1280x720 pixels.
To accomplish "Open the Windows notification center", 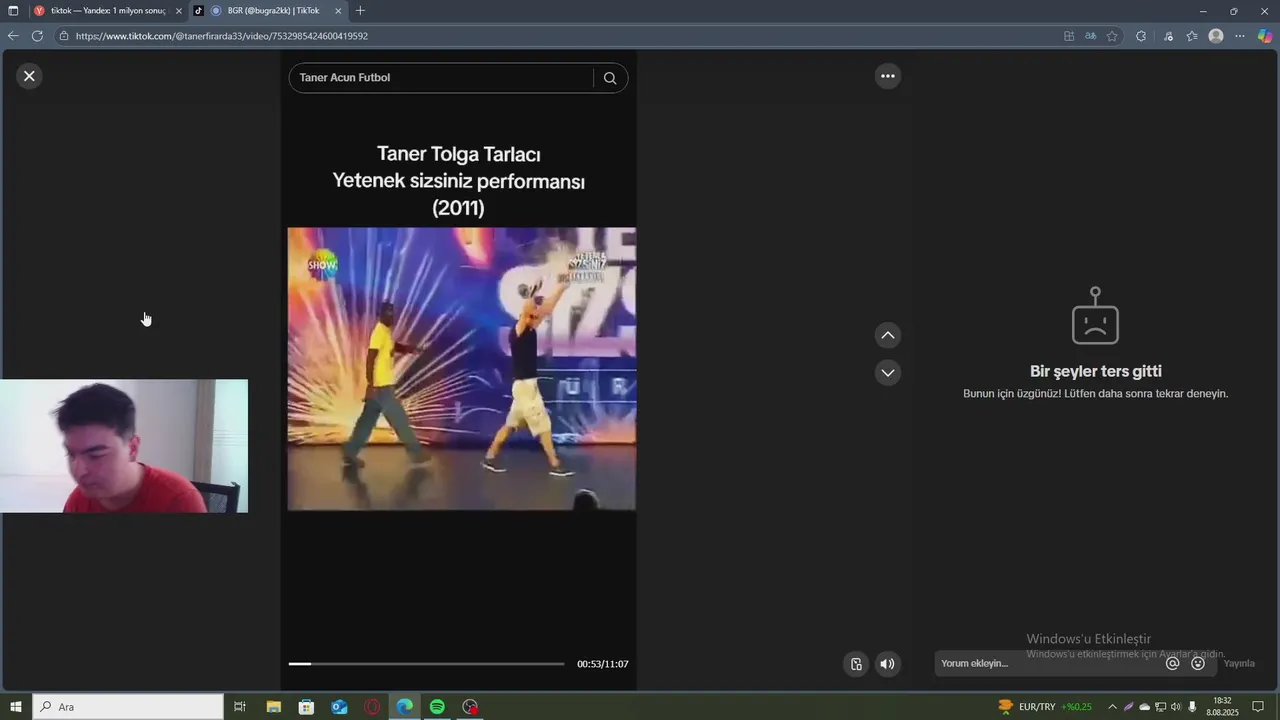I will [1258, 707].
